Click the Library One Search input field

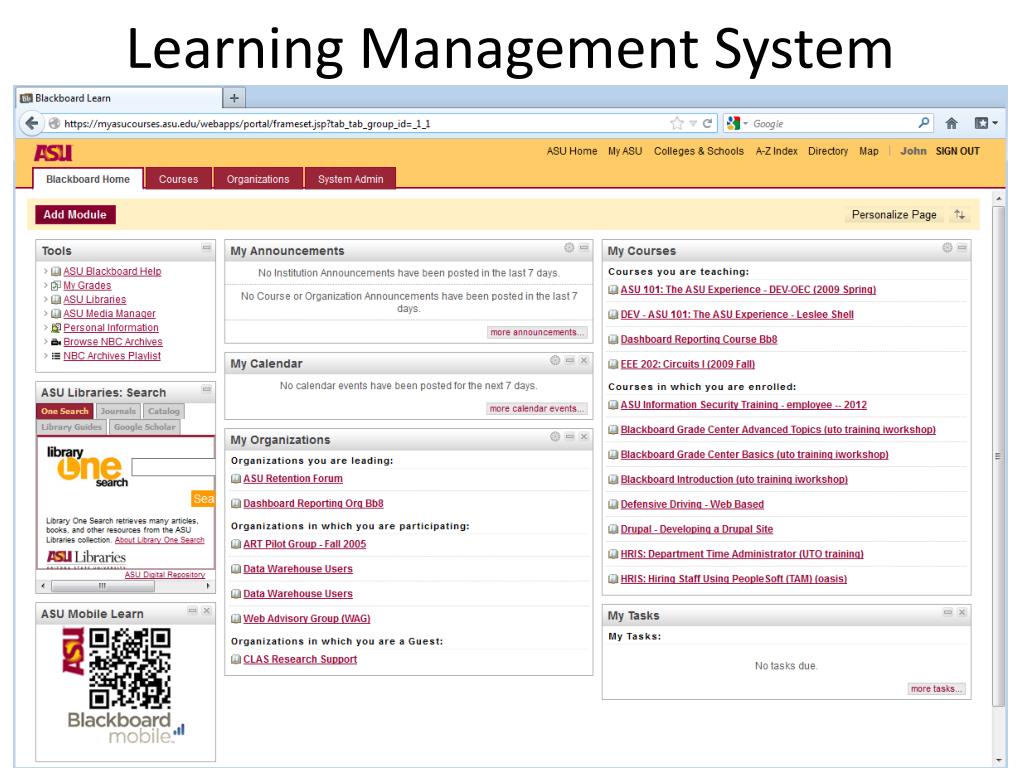click(173, 467)
